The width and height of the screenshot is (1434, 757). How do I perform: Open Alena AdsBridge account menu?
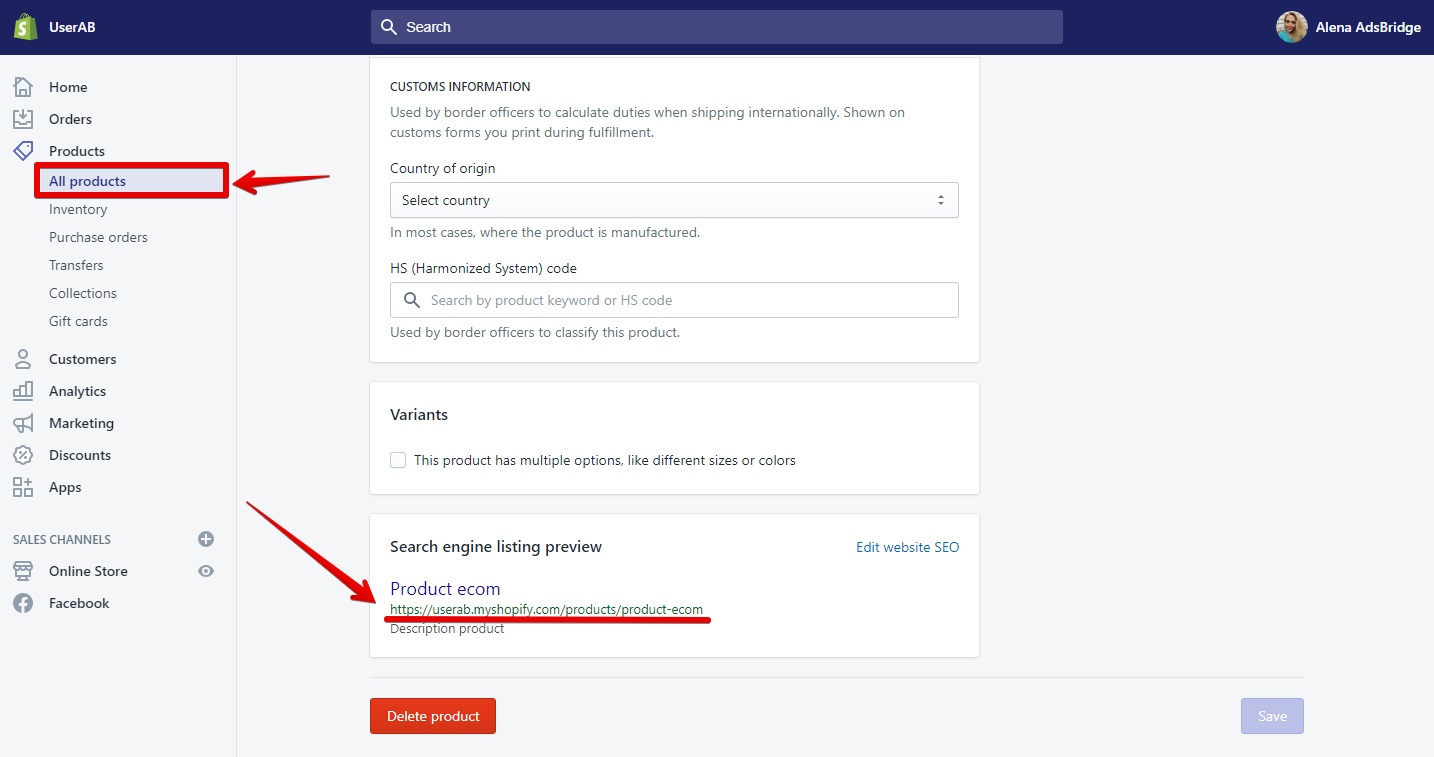coord(1348,27)
